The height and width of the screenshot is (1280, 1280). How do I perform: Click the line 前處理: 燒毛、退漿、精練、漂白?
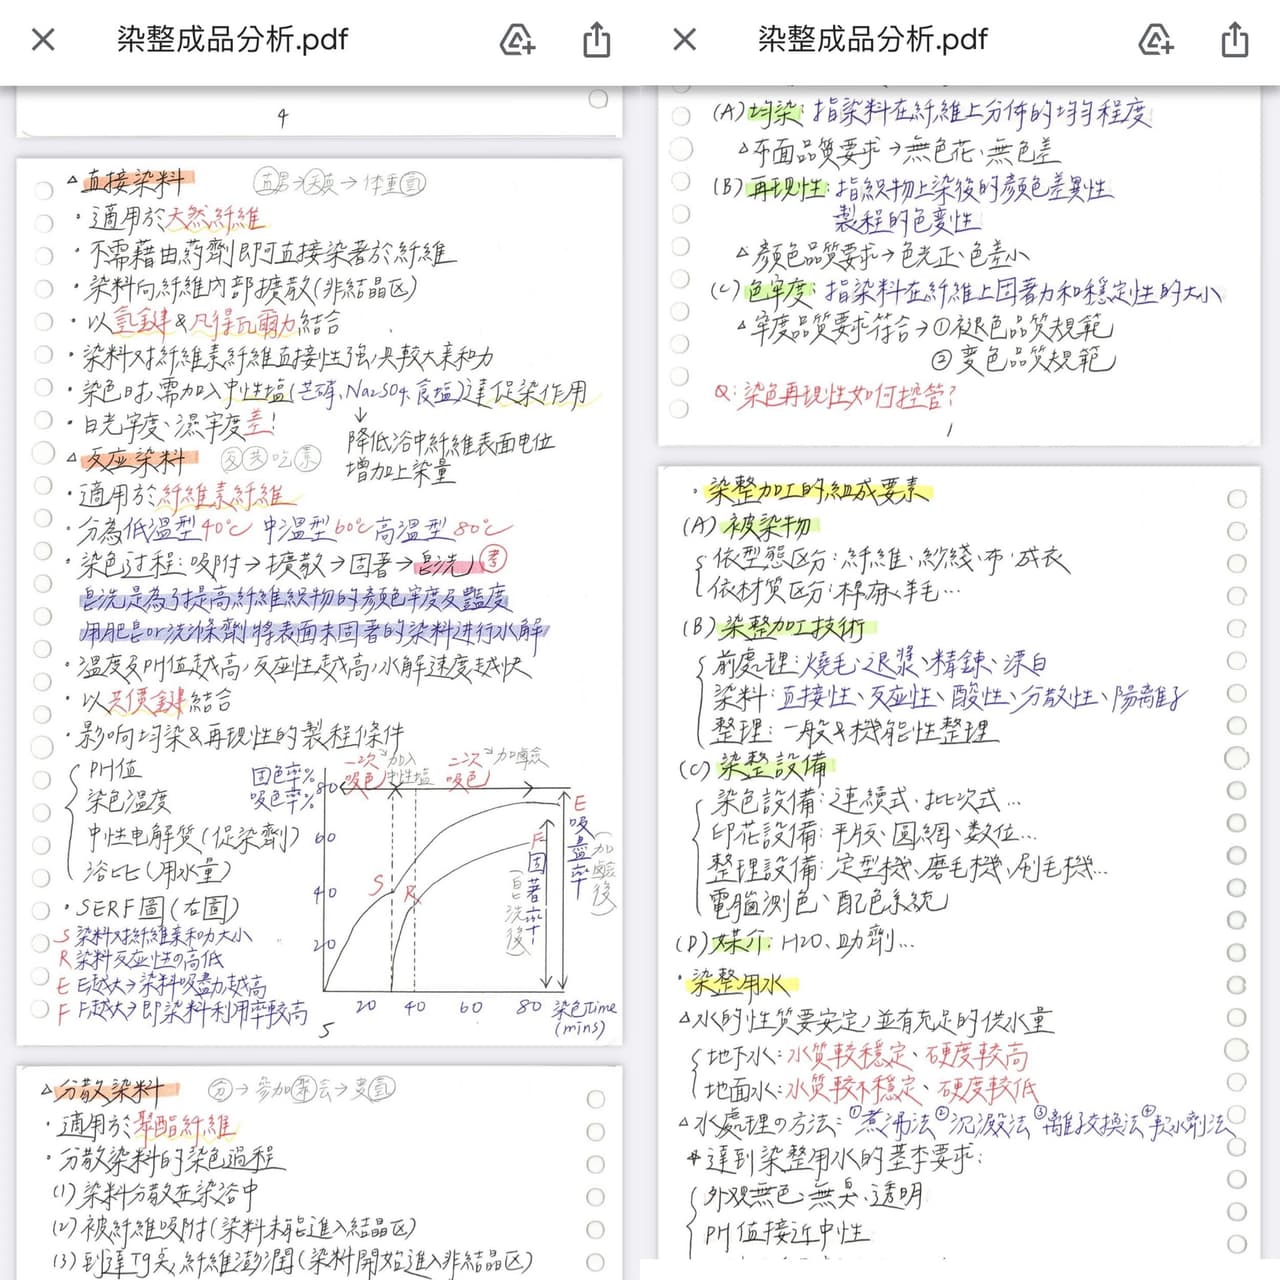[x=880, y=663]
